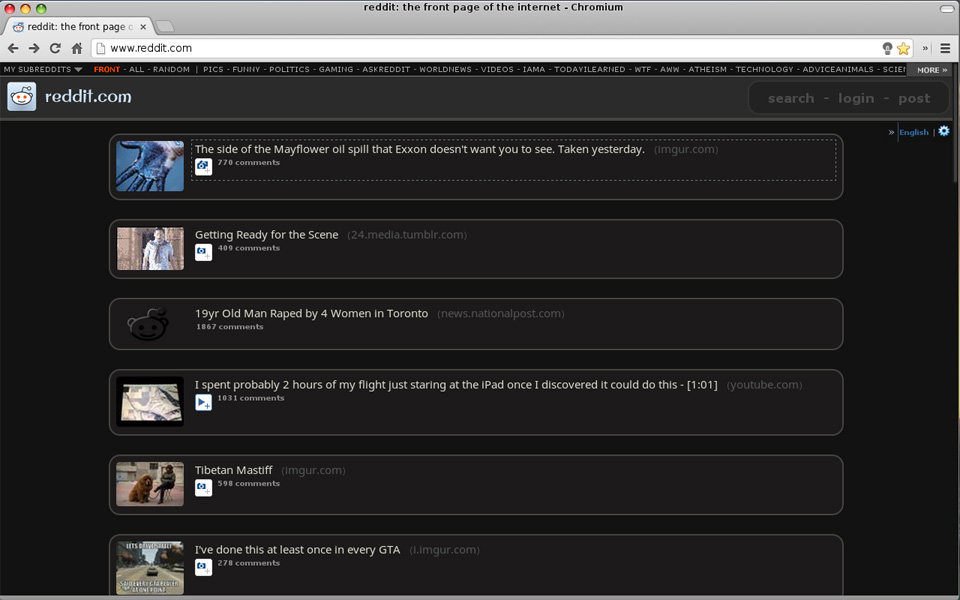Click the browser forward arrow
The width and height of the screenshot is (960, 600).
[34, 48]
